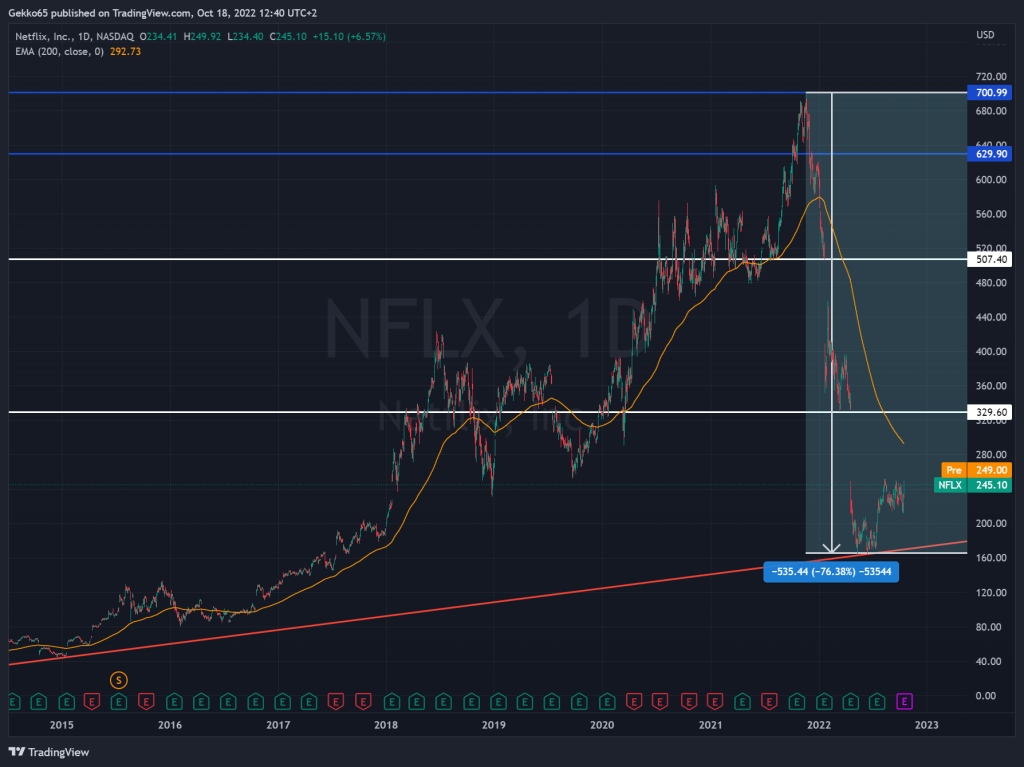Viewport: 1024px width, 767px height.
Task: Click the 2020 label on time axis
Action: [x=601, y=724]
